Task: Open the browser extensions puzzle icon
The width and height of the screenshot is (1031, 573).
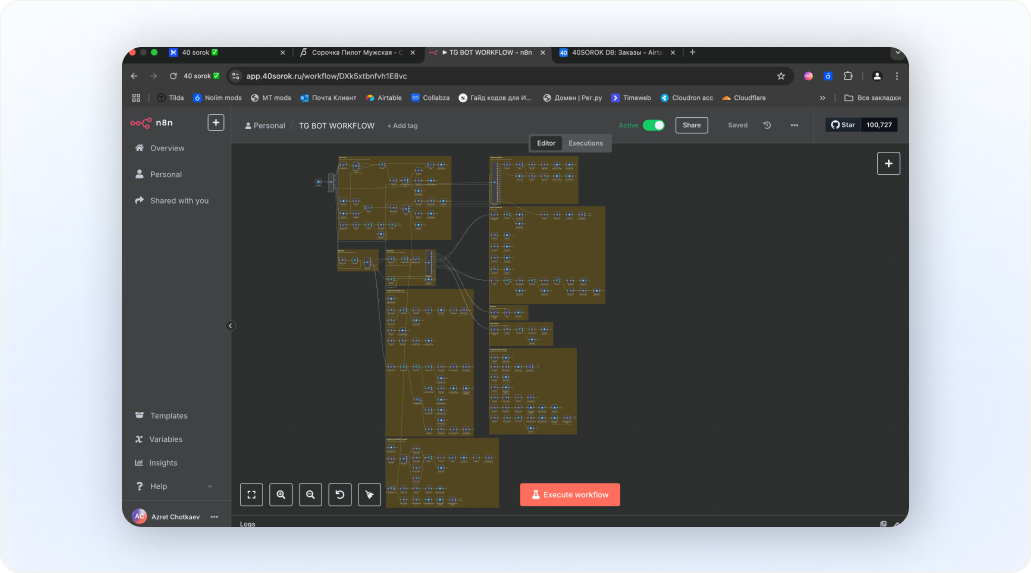Action: [848, 76]
